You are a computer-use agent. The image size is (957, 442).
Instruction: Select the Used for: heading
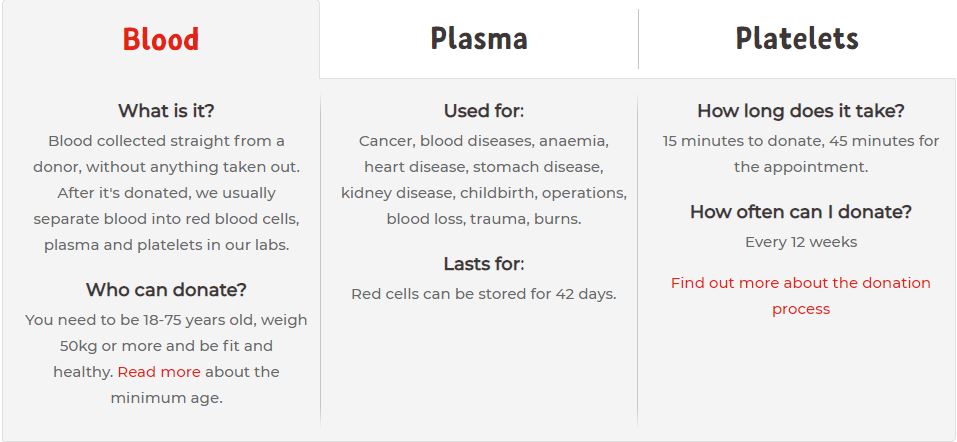tap(484, 111)
